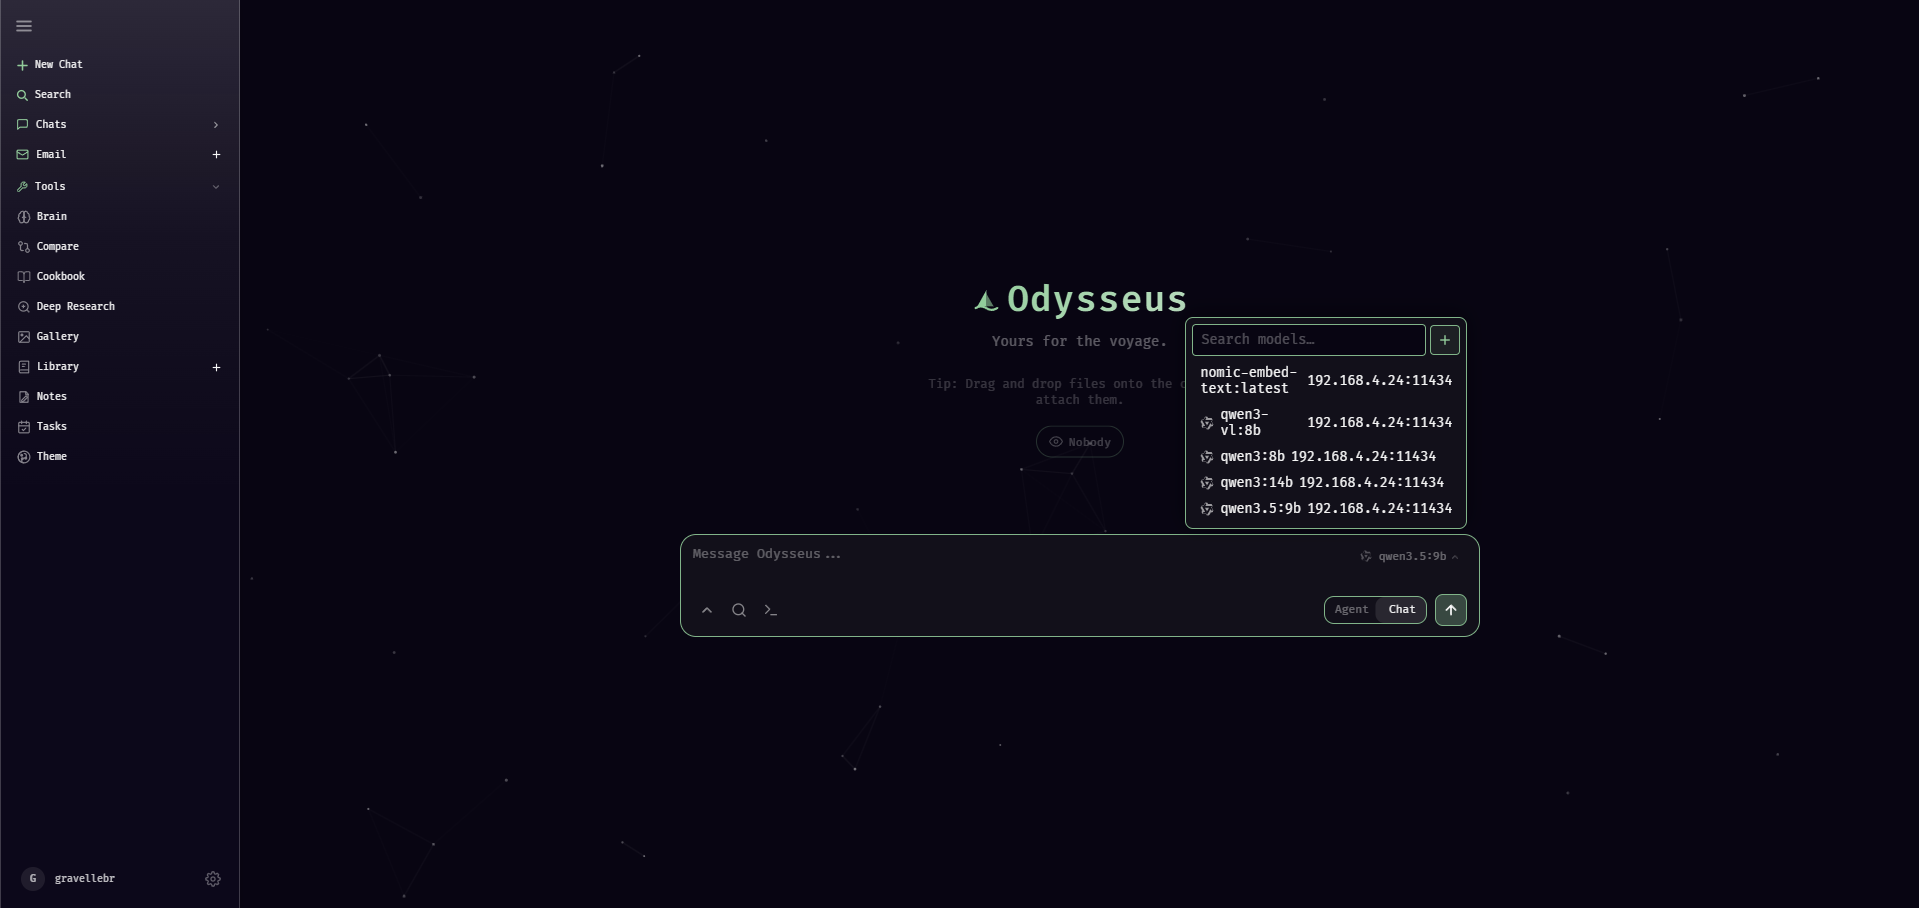Click the Tools wrench icon
Viewport: 1919px width, 908px height.
tap(22, 187)
